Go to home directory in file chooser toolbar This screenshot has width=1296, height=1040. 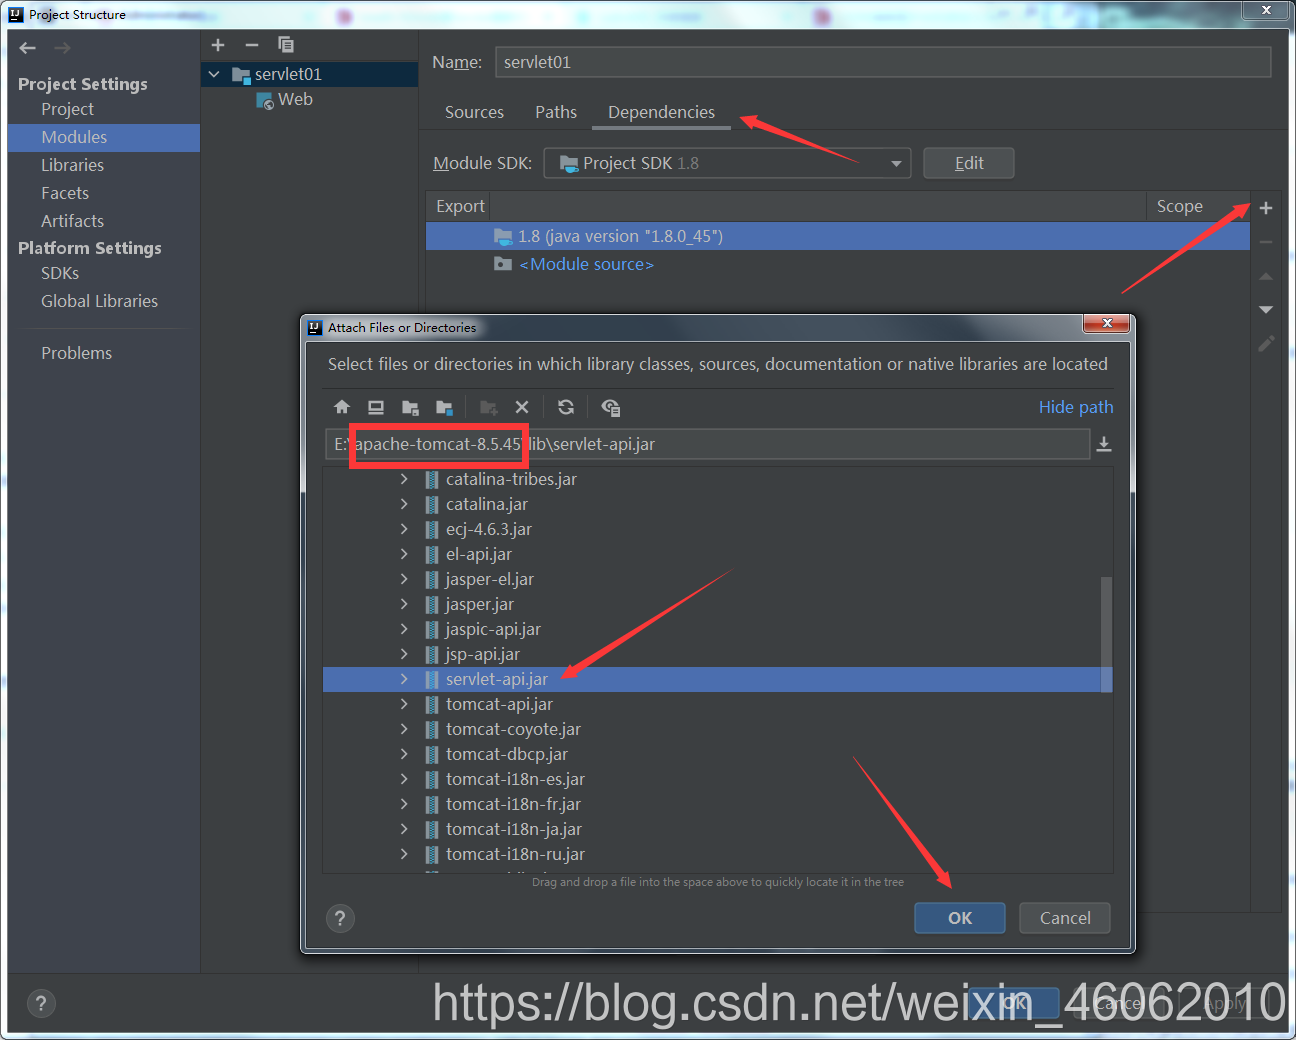click(342, 407)
